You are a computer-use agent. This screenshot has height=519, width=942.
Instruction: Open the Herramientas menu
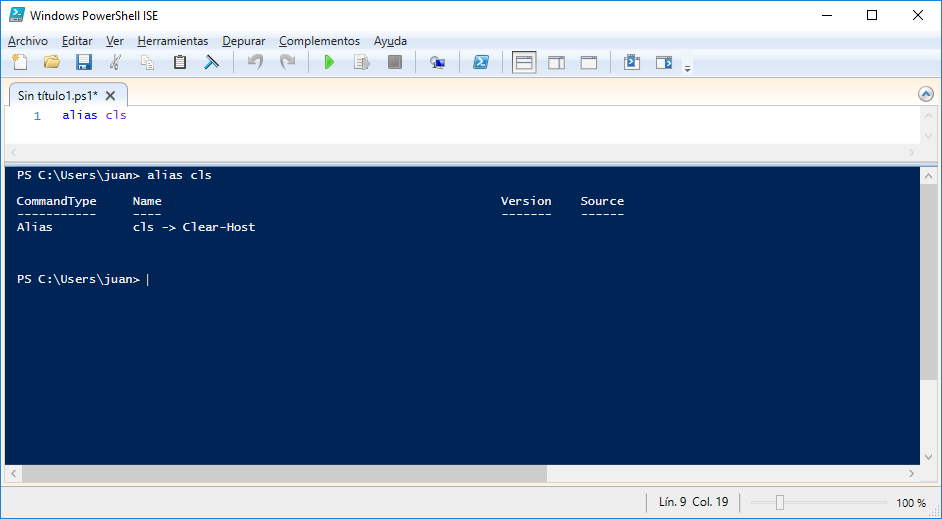[x=172, y=41]
